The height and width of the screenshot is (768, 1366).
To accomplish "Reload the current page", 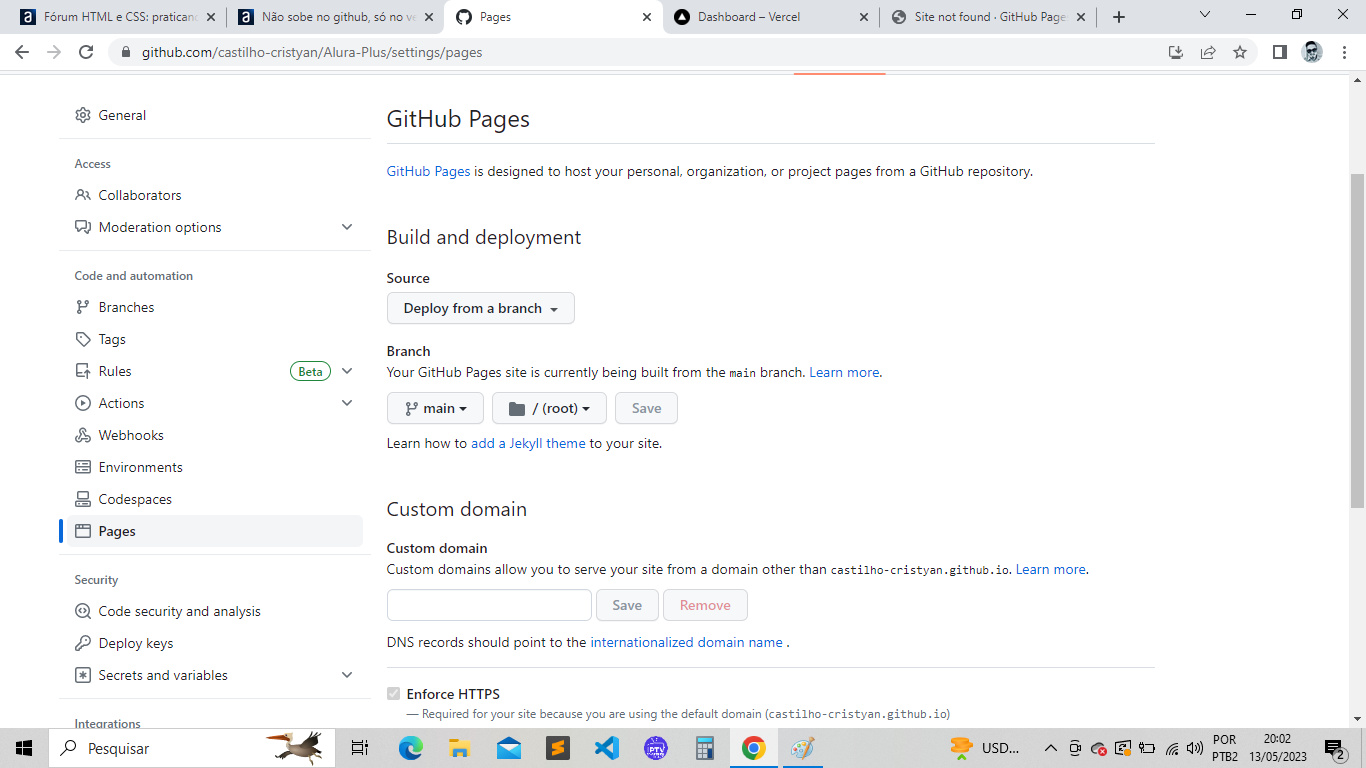I will pos(86,52).
